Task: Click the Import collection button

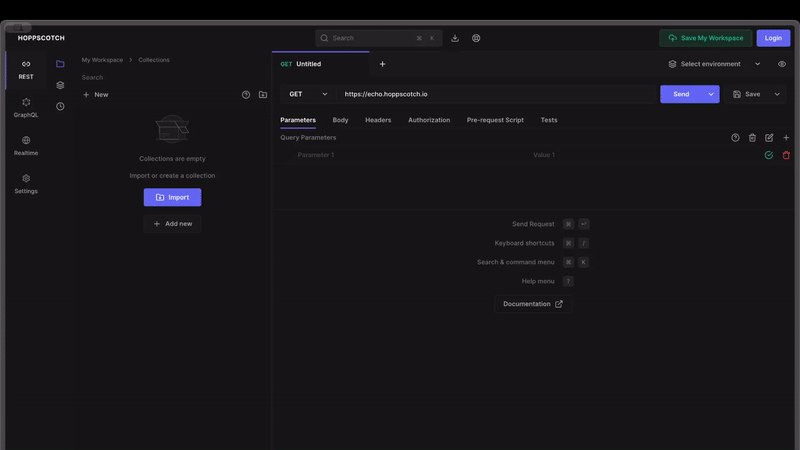Action: [x=172, y=197]
